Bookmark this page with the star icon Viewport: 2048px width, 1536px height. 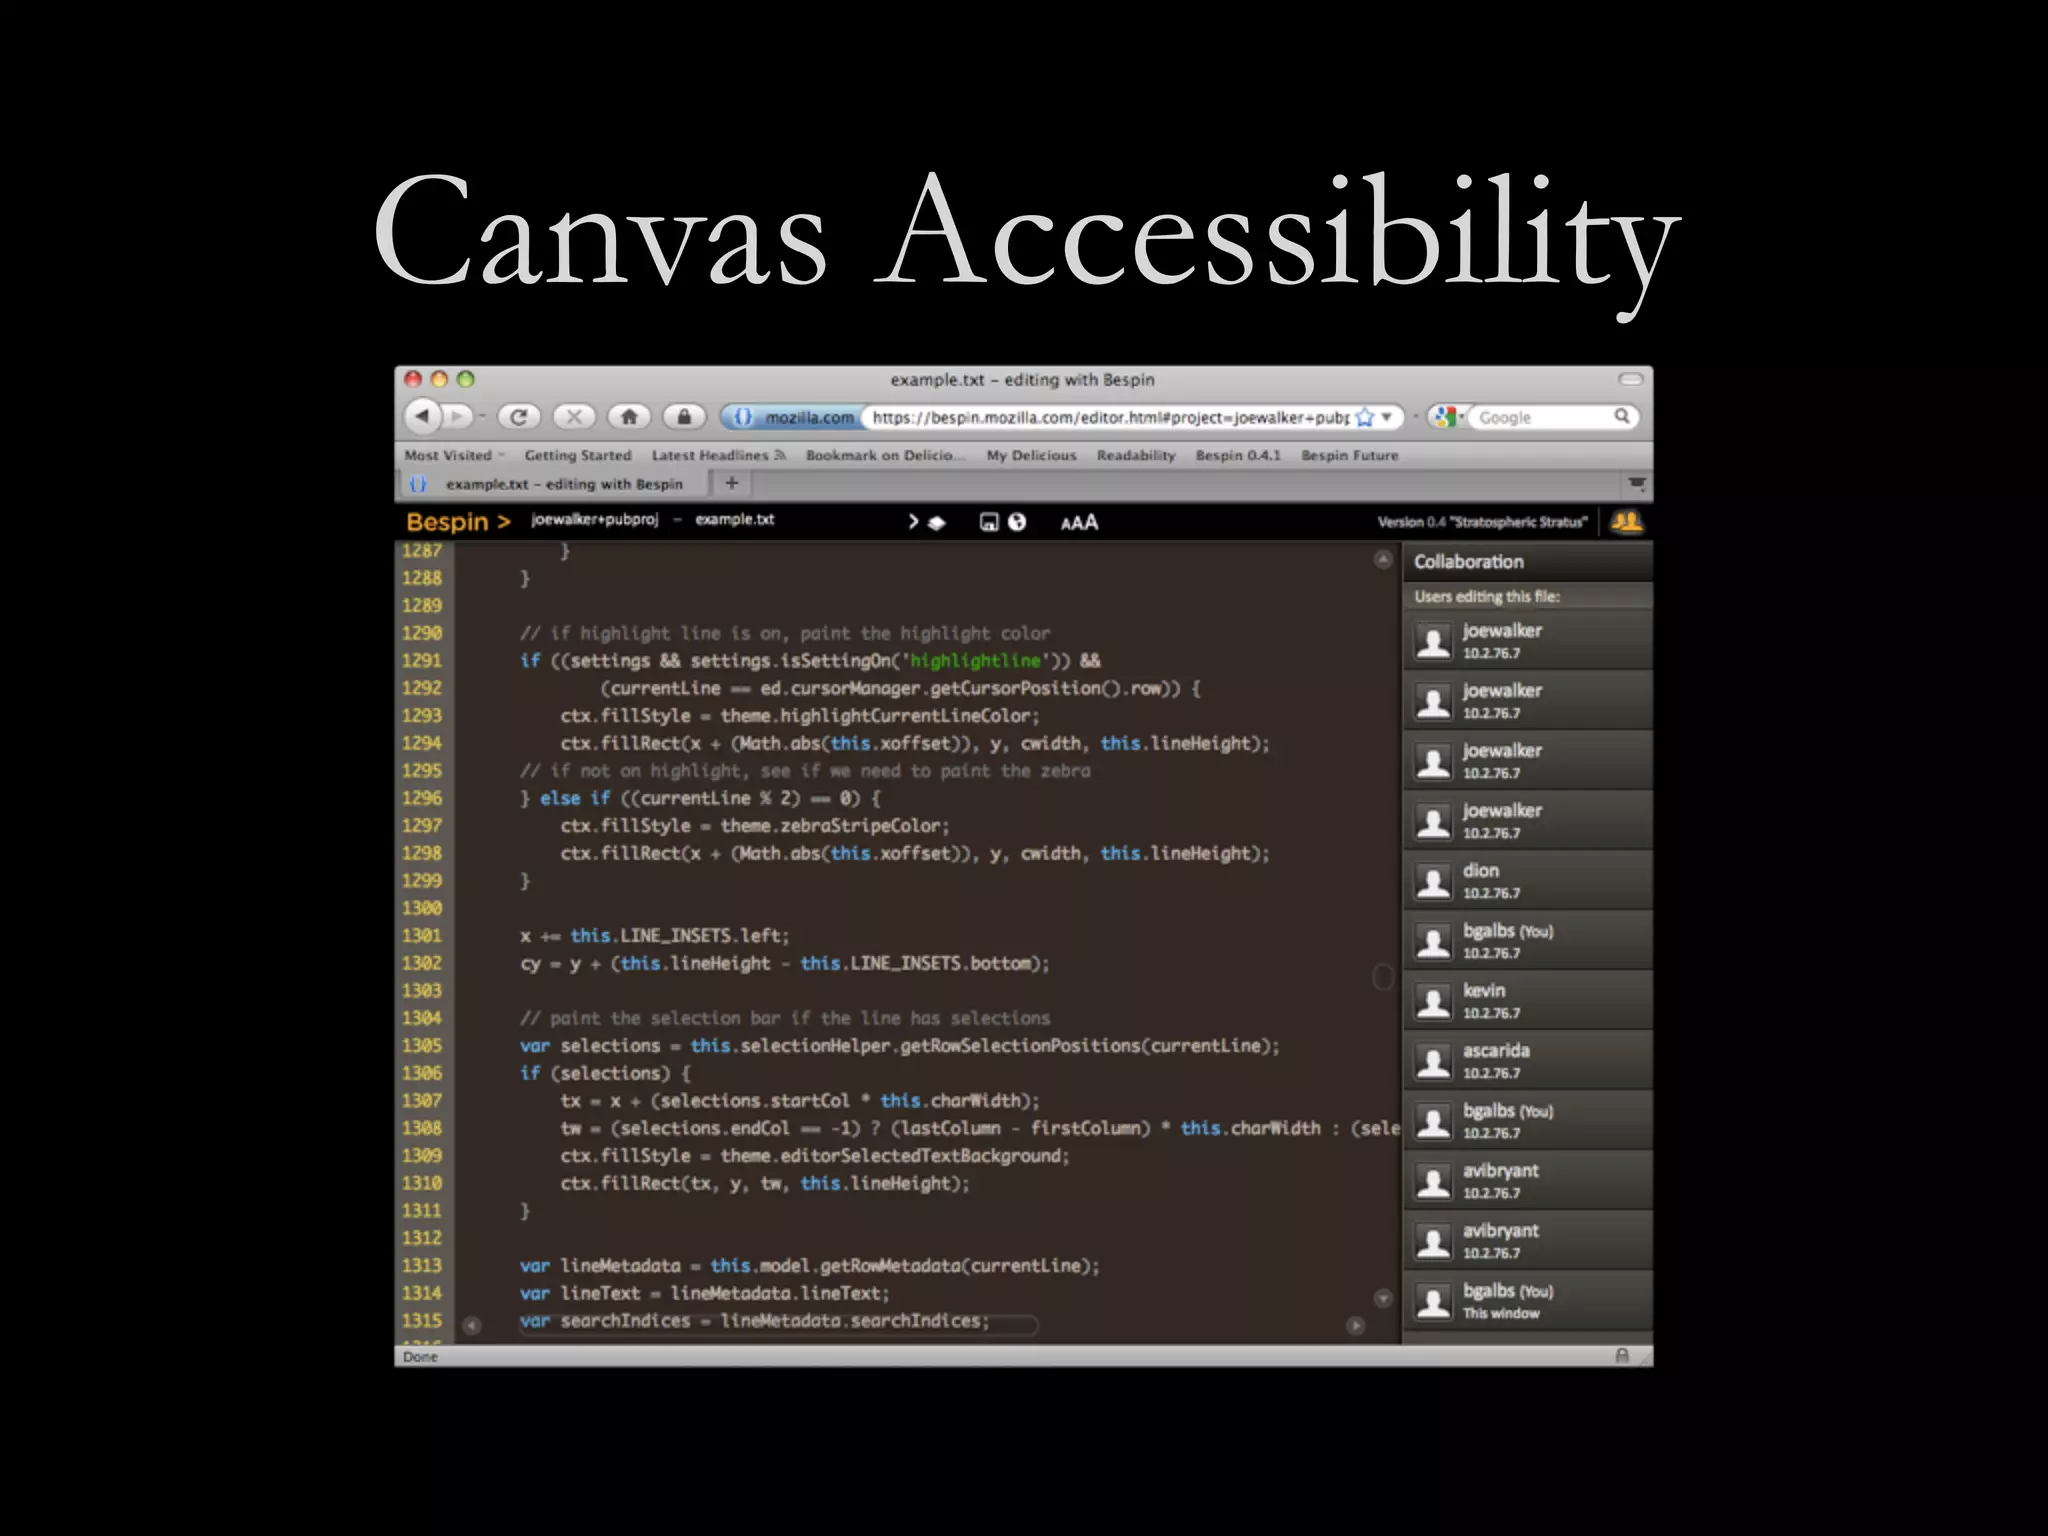[x=1365, y=417]
